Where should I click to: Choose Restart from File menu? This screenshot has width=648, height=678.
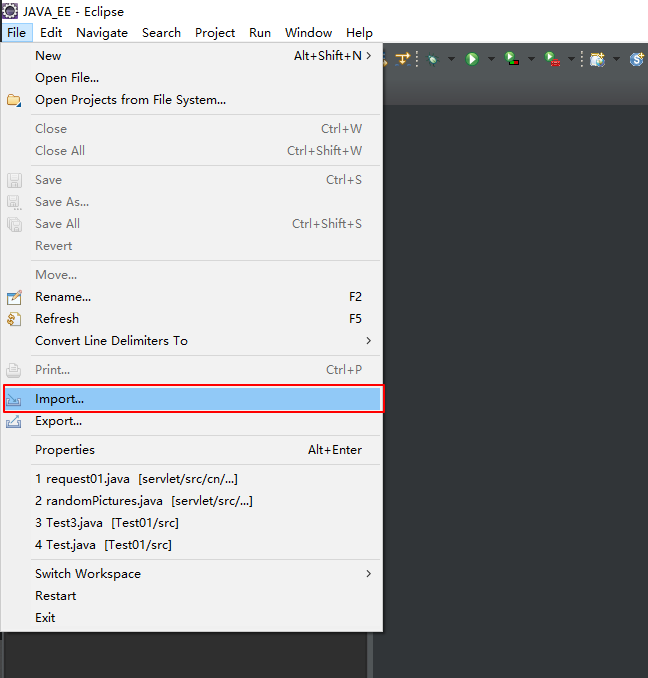[x=192, y=596]
